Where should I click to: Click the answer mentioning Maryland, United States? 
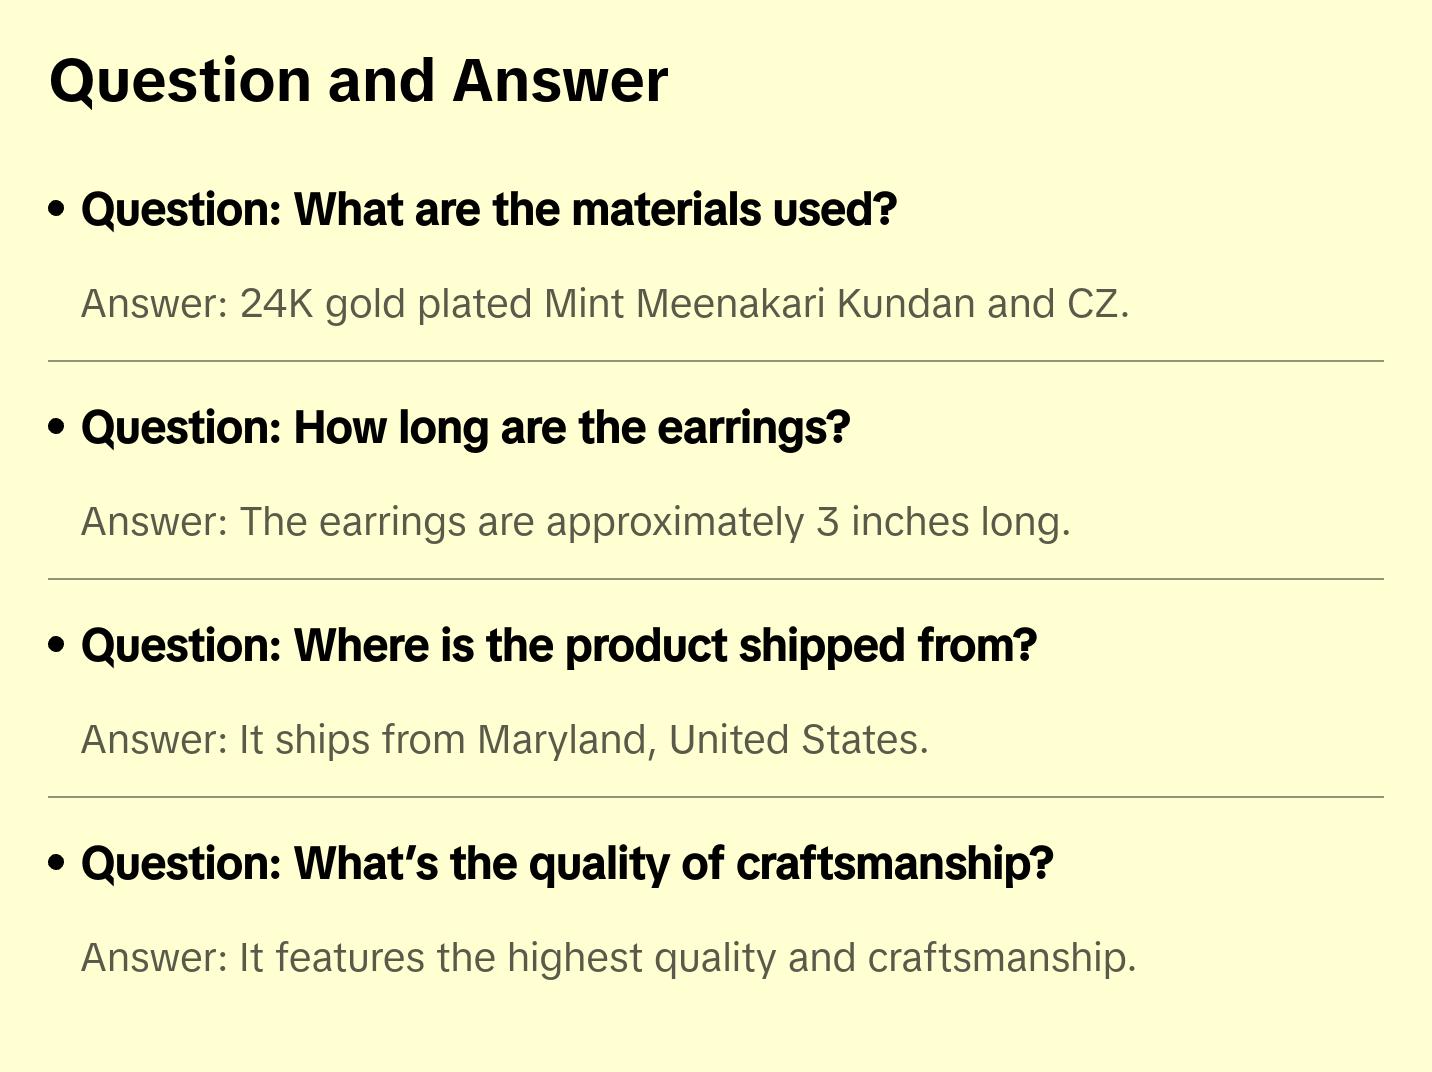[x=505, y=740]
